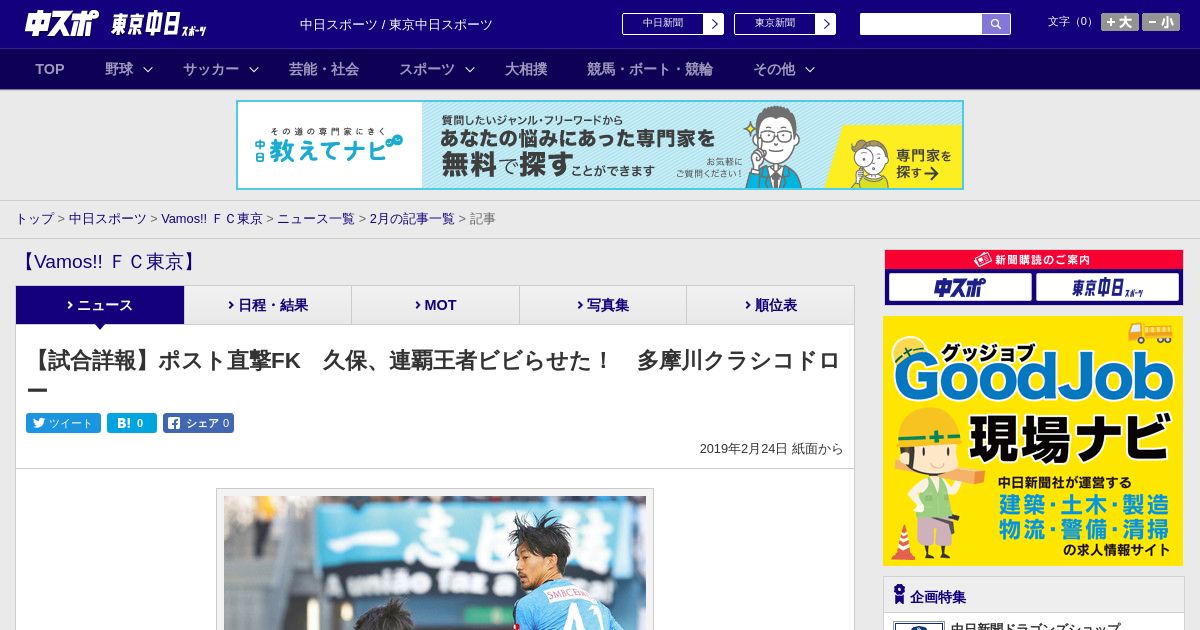
Task: Open the その他 navigation menu
Action: [x=774, y=69]
